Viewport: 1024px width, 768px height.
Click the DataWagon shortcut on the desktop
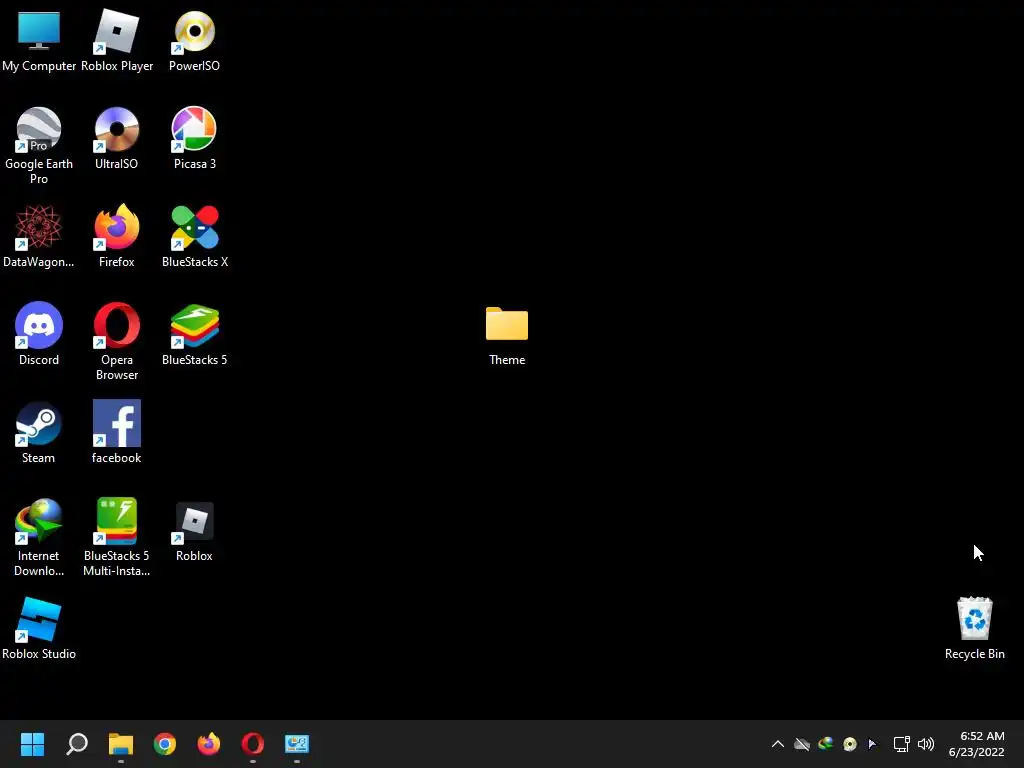(39, 237)
